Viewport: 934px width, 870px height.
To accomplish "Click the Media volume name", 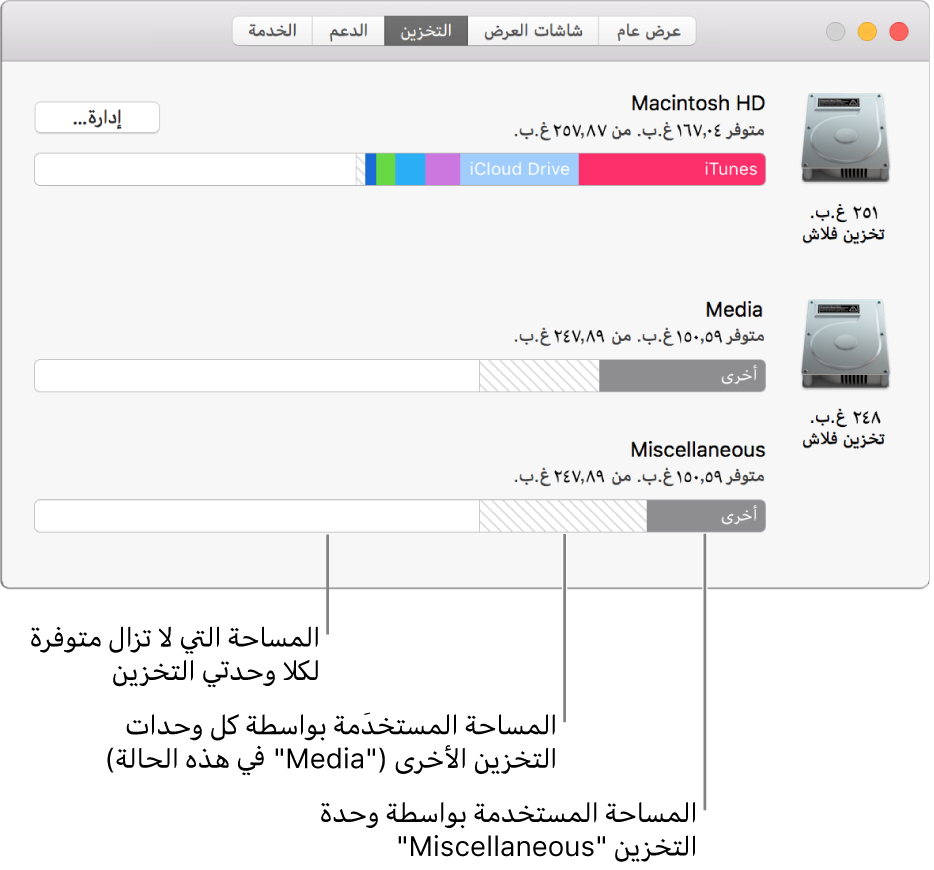I will 734,310.
